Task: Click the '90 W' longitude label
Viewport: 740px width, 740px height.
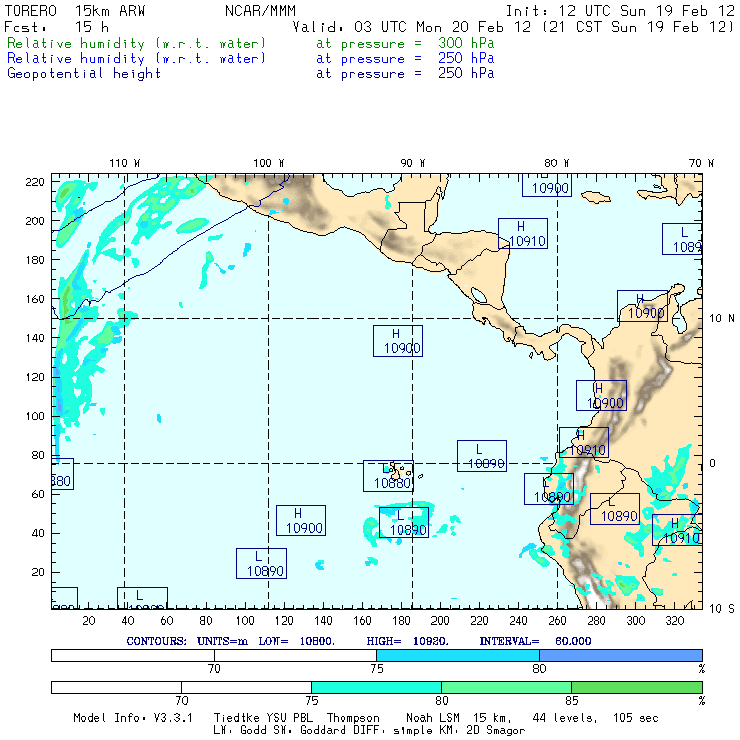Action: pos(412,163)
